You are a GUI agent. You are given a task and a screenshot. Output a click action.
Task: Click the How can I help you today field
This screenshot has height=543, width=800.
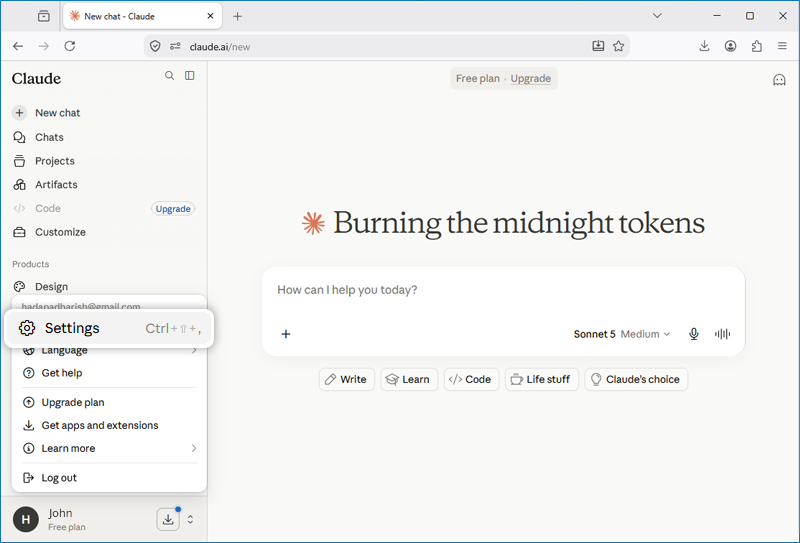503,290
